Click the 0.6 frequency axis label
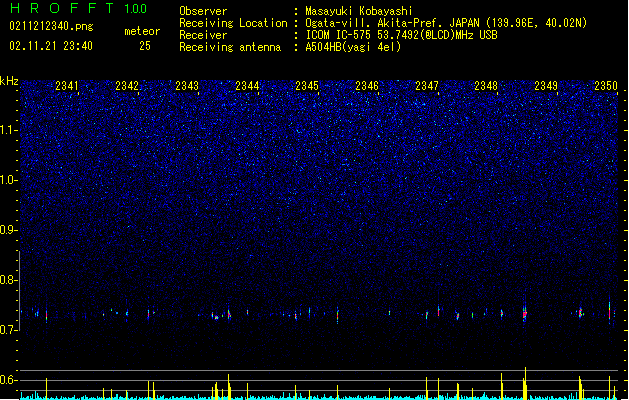629x400 pixels. pos(9,380)
